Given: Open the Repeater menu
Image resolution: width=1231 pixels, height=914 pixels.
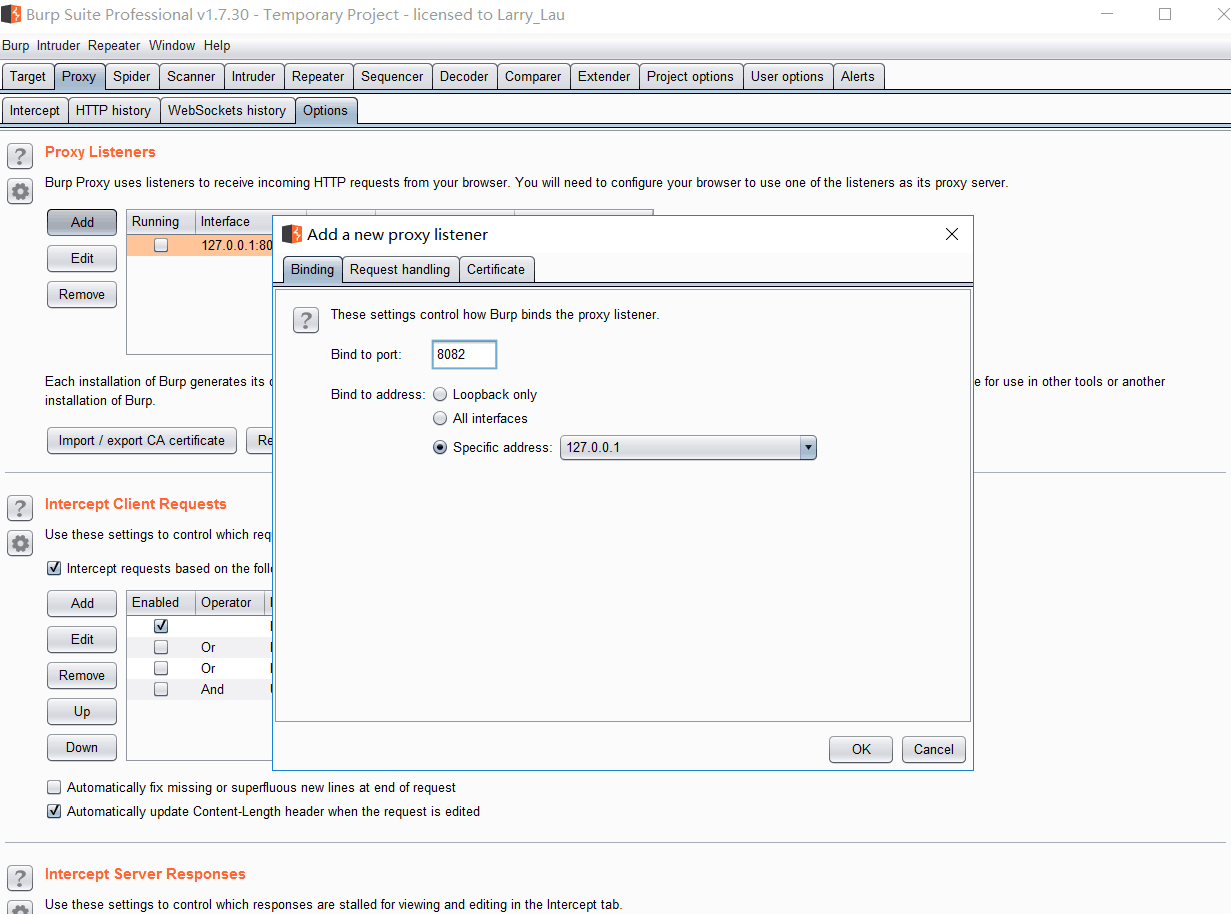Looking at the screenshot, I should [114, 45].
